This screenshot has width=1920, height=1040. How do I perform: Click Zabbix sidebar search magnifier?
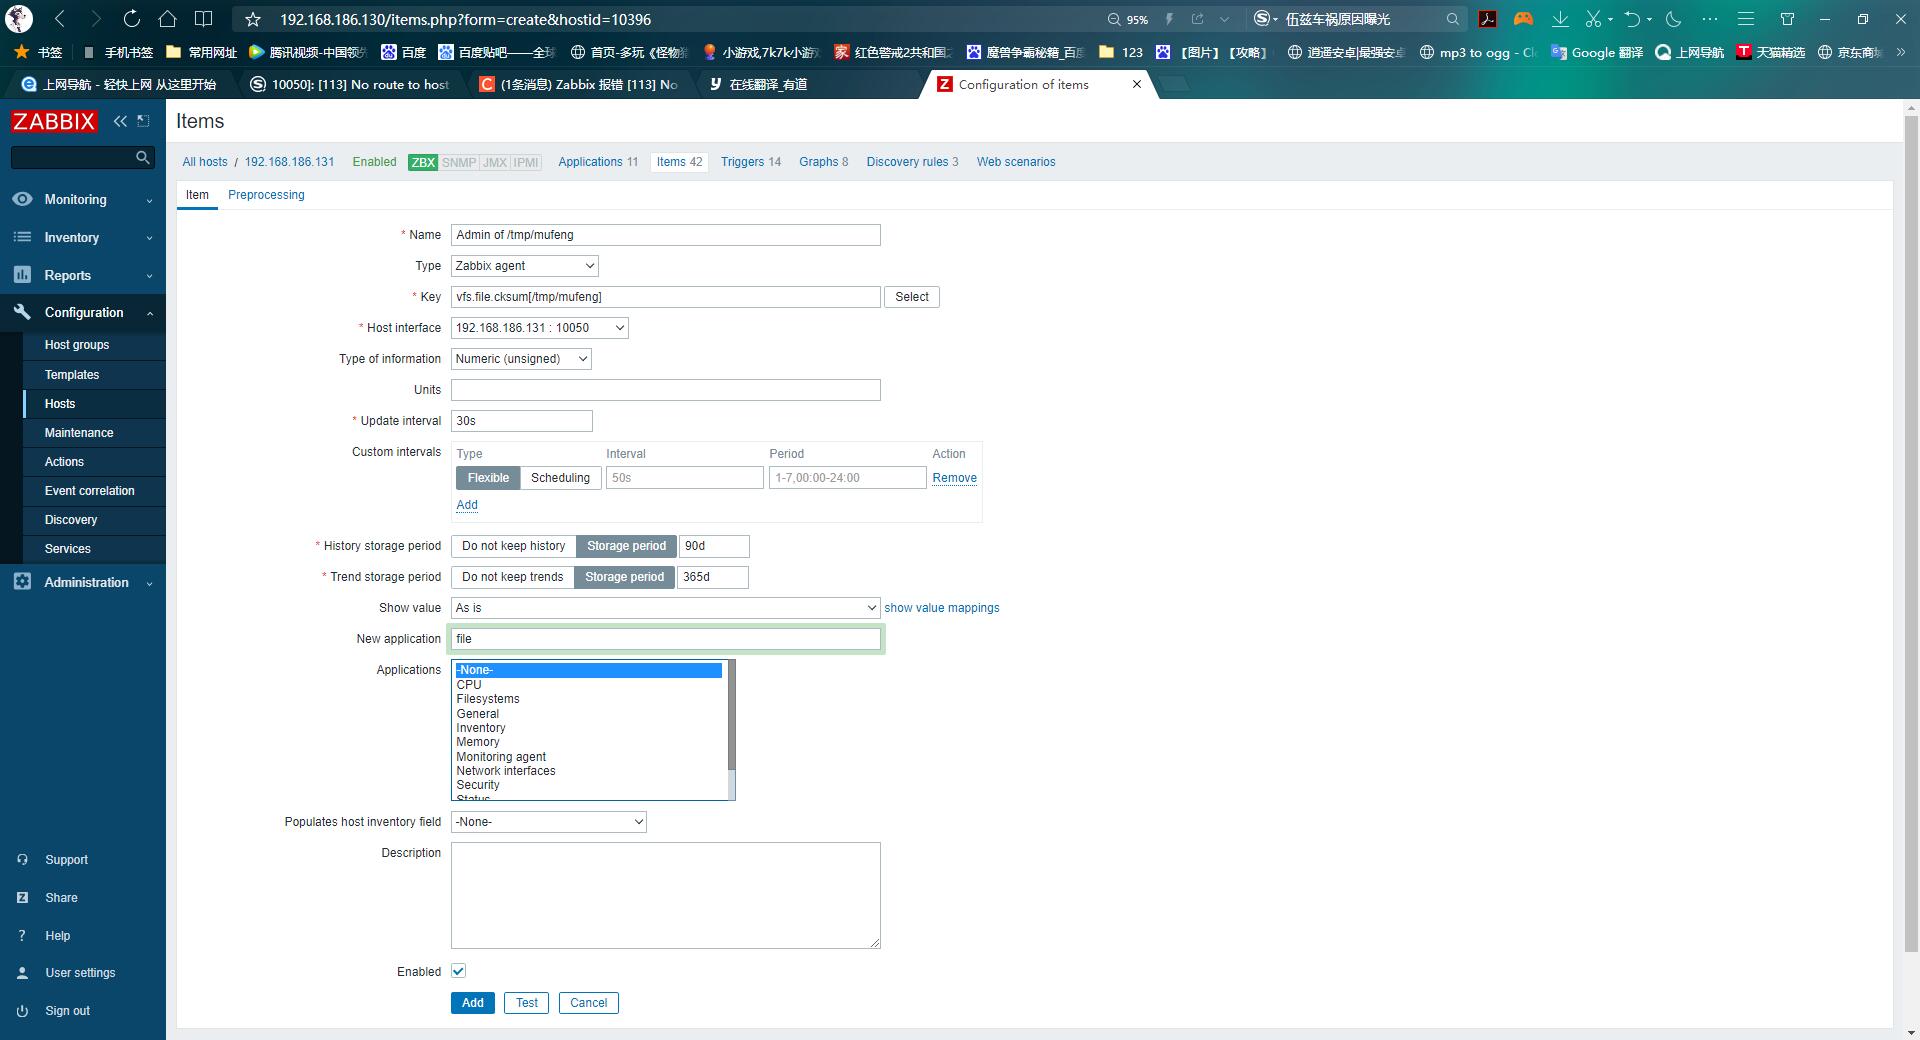[x=143, y=157]
